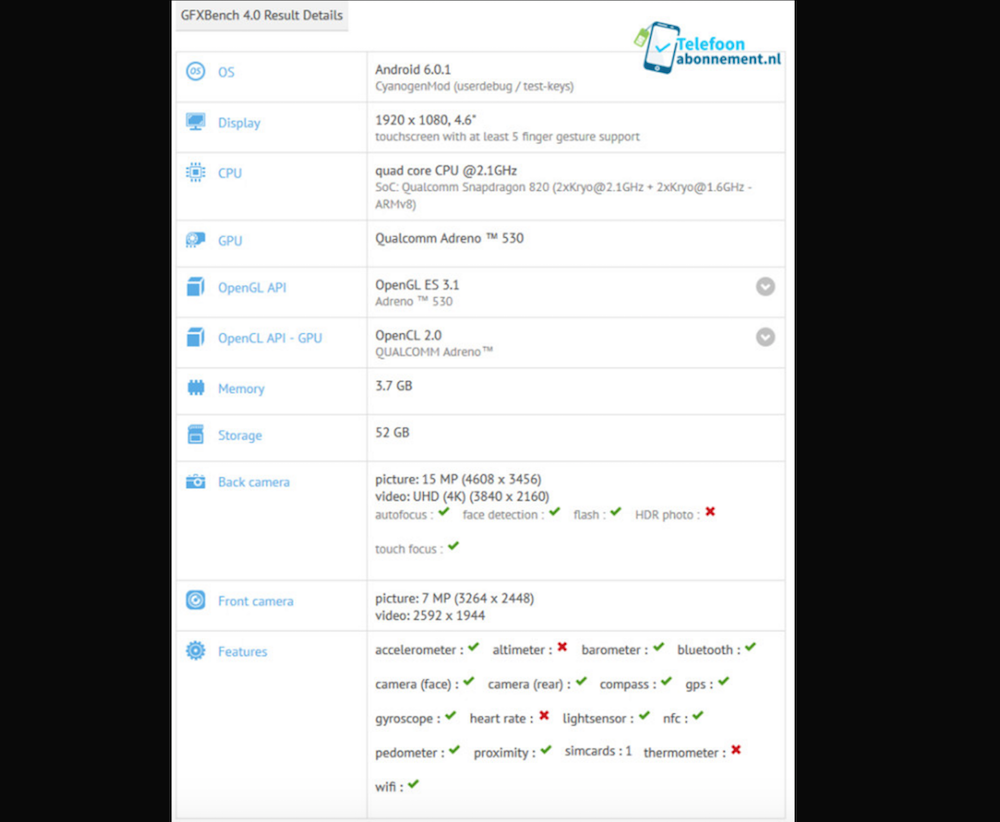Click the OS row icon
The image size is (1000, 822).
pos(196,71)
